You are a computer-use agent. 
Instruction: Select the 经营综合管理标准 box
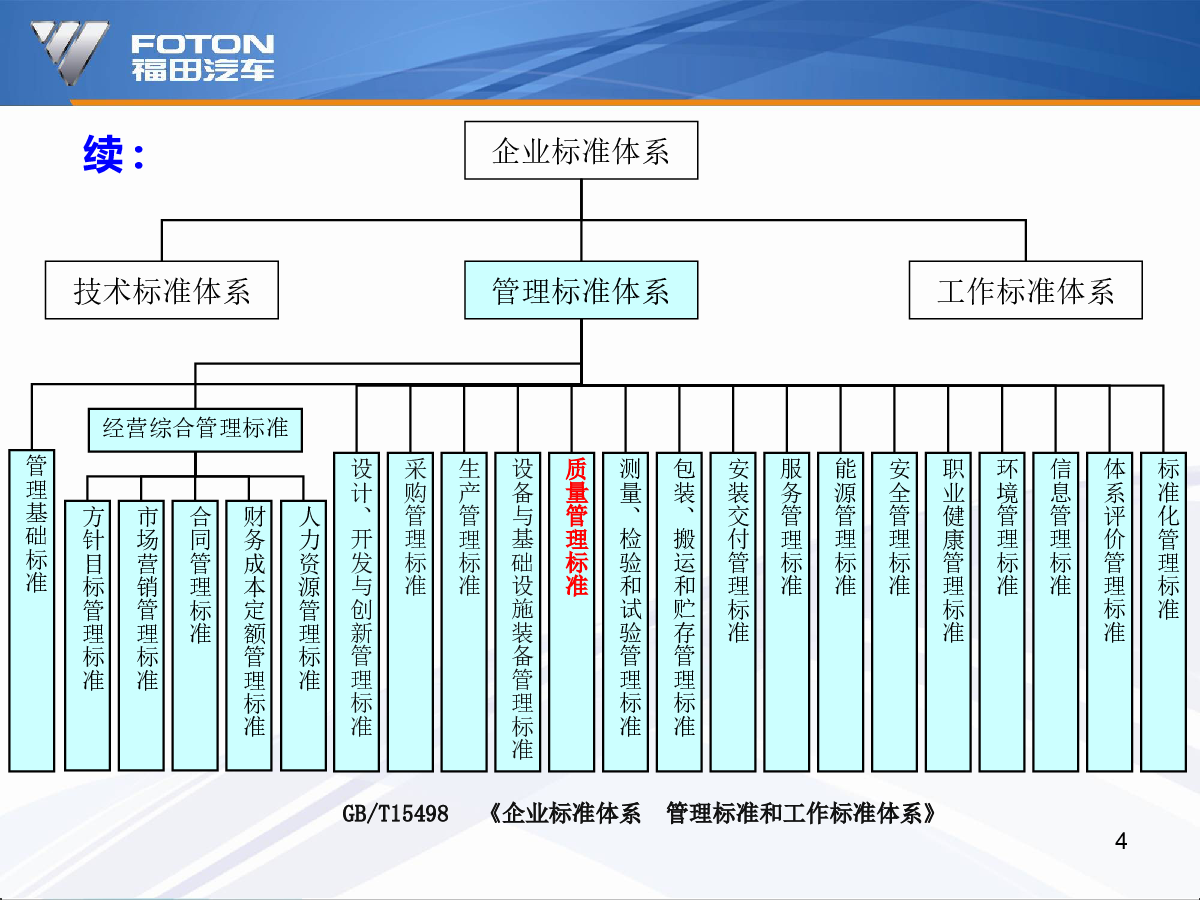(x=195, y=429)
